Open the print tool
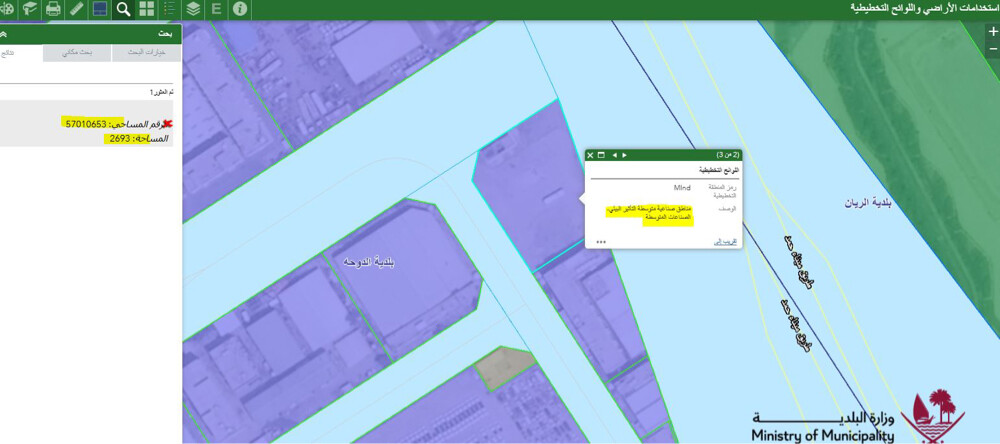 coord(53,9)
